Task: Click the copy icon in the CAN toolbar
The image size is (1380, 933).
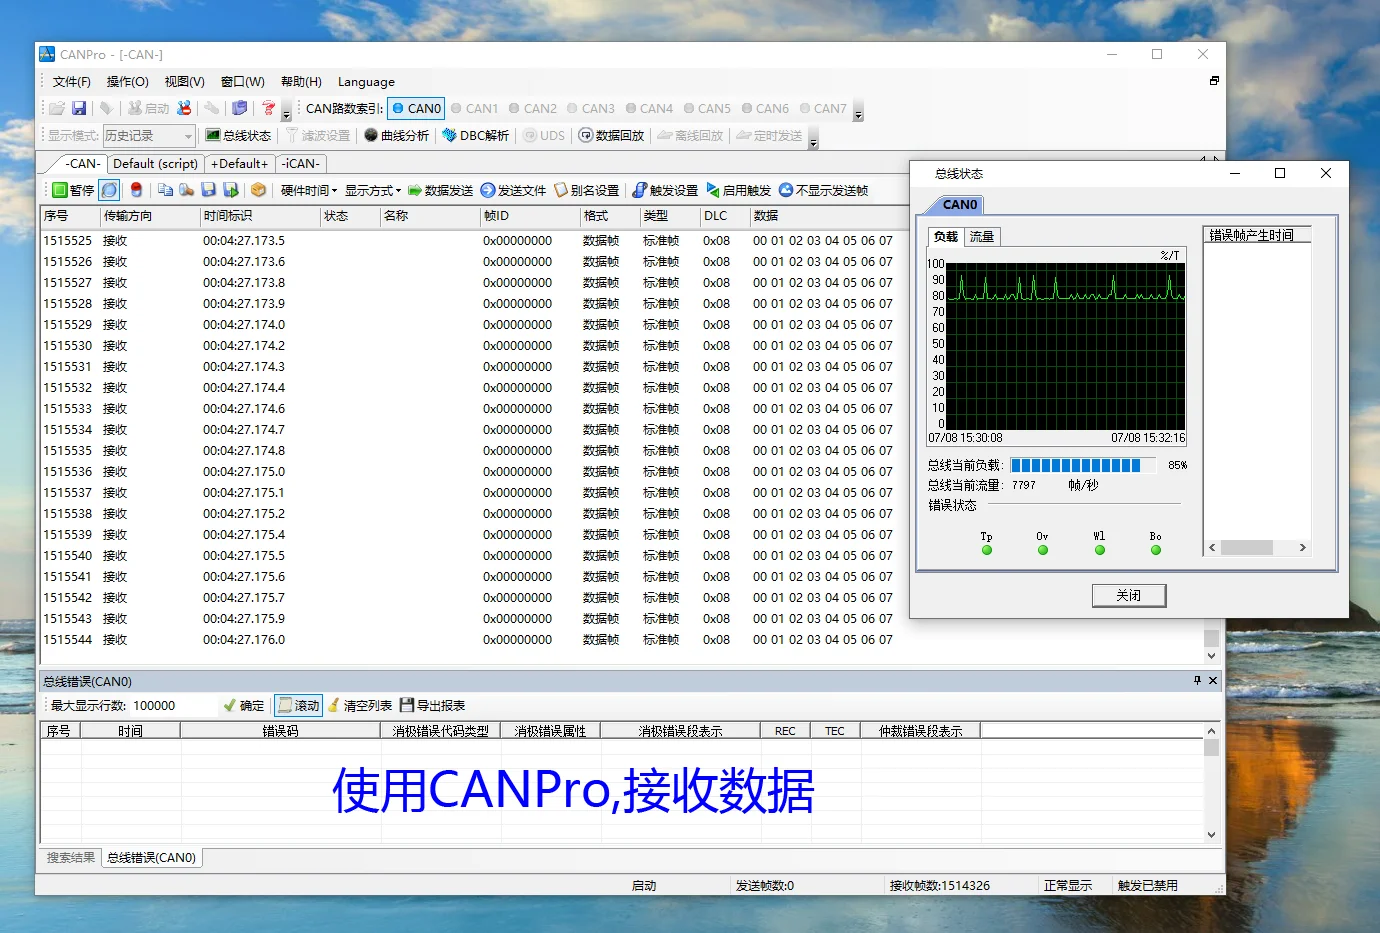Action: click(x=165, y=190)
